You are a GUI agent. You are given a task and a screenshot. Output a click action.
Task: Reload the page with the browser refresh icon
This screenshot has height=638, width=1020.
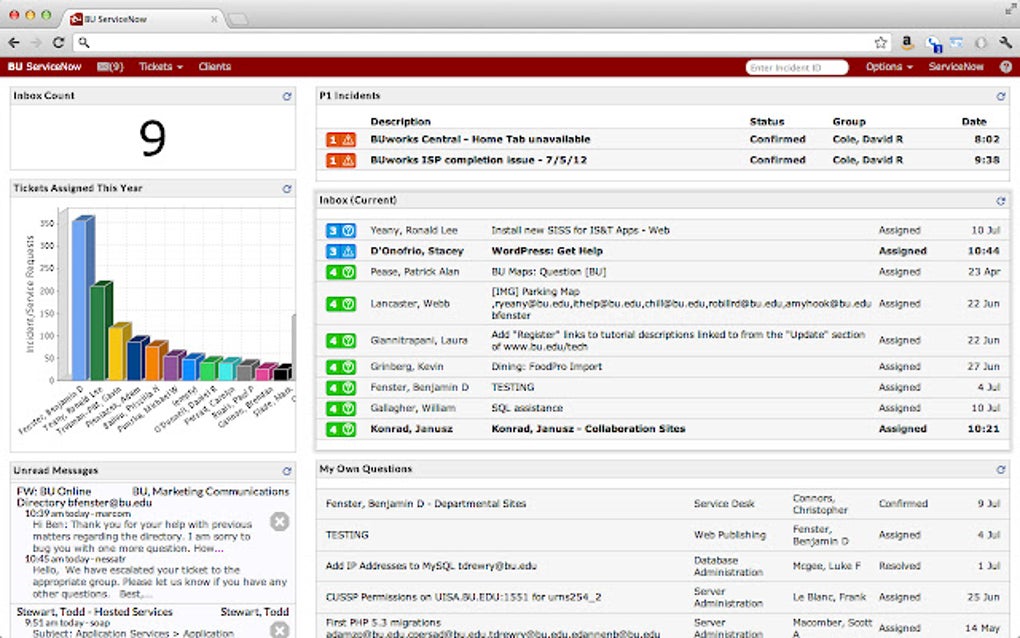point(58,42)
